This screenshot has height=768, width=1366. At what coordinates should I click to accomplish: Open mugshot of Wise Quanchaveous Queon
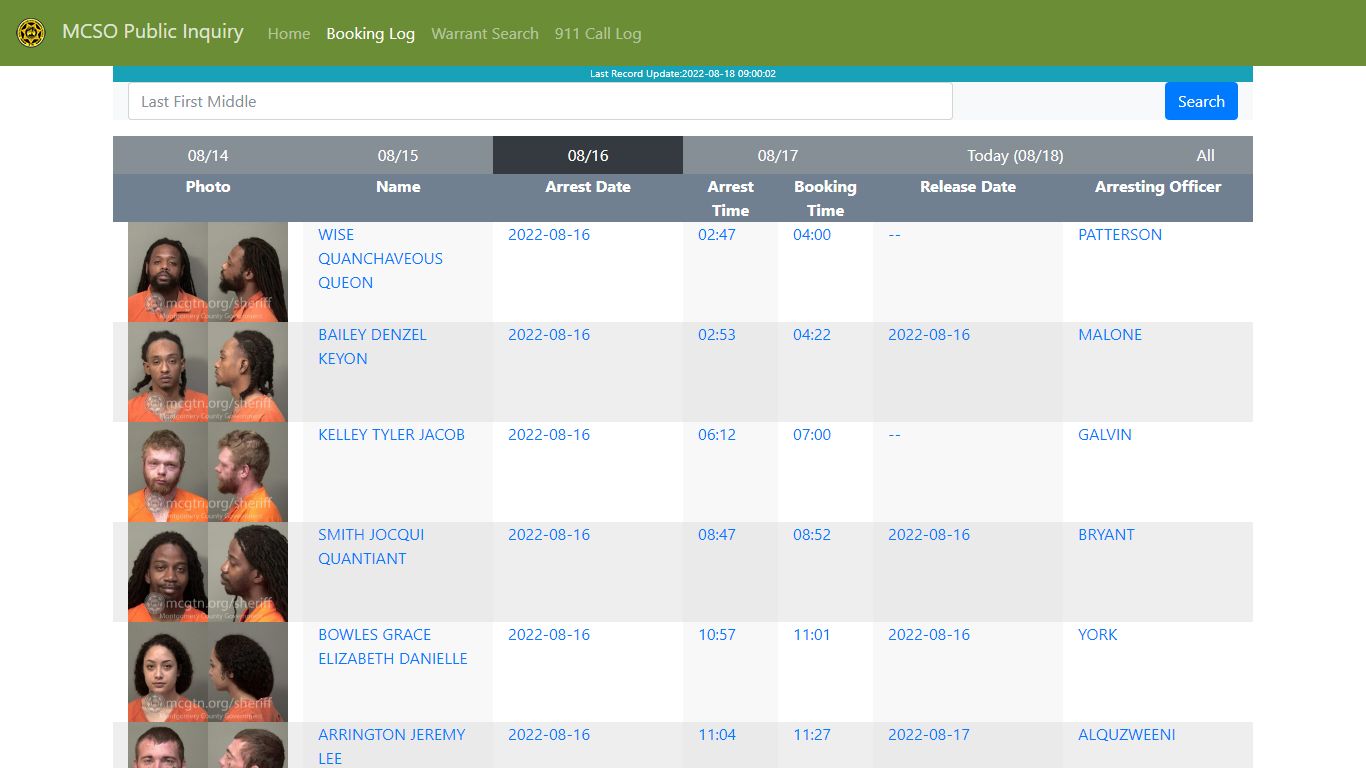tap(208, 272)
